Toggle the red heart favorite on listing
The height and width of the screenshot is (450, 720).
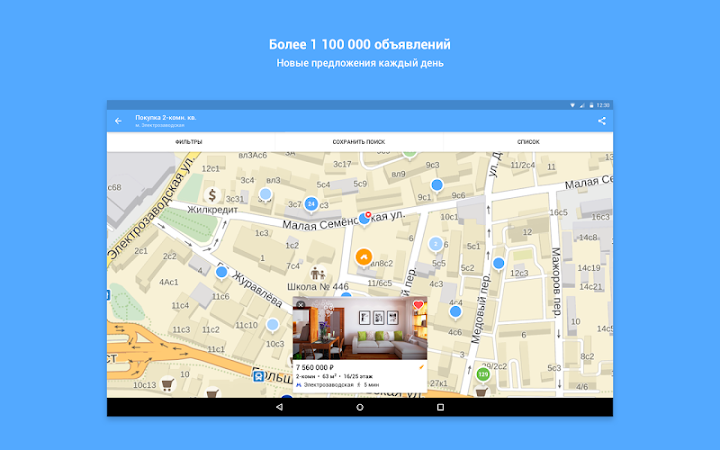click(x=418, y=305)
